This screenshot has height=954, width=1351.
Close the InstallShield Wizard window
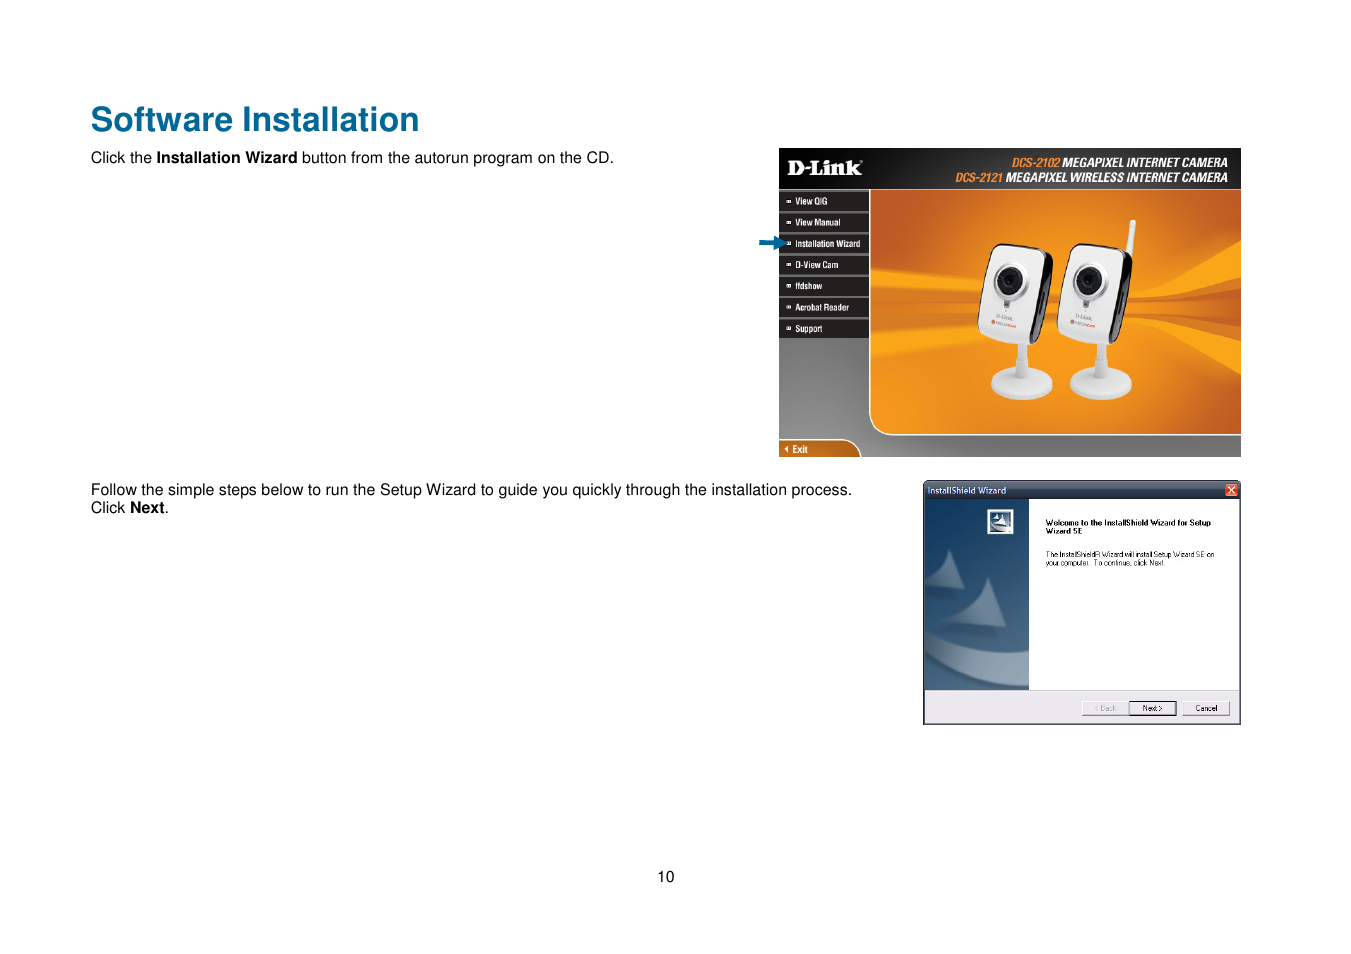coord(1231,490)
